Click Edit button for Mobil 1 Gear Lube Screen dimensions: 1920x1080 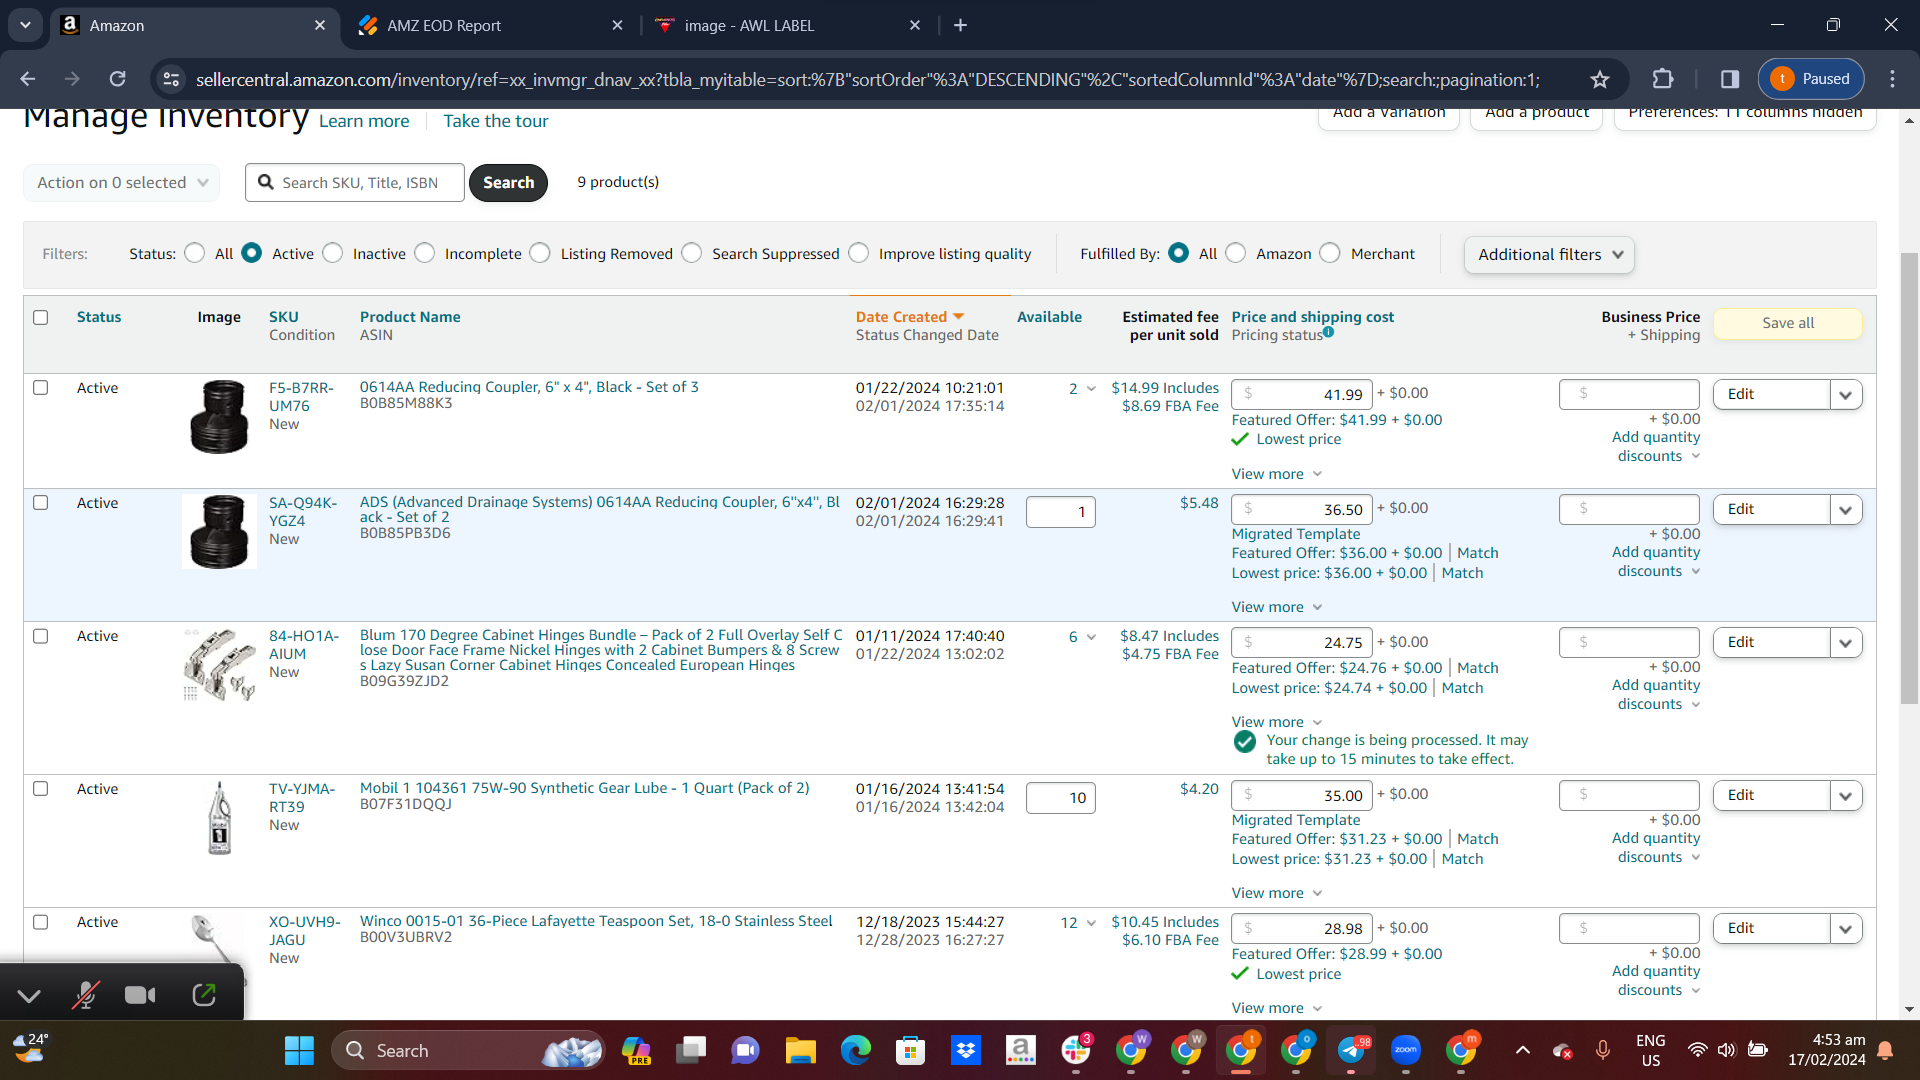click(x=1771, y=796)
